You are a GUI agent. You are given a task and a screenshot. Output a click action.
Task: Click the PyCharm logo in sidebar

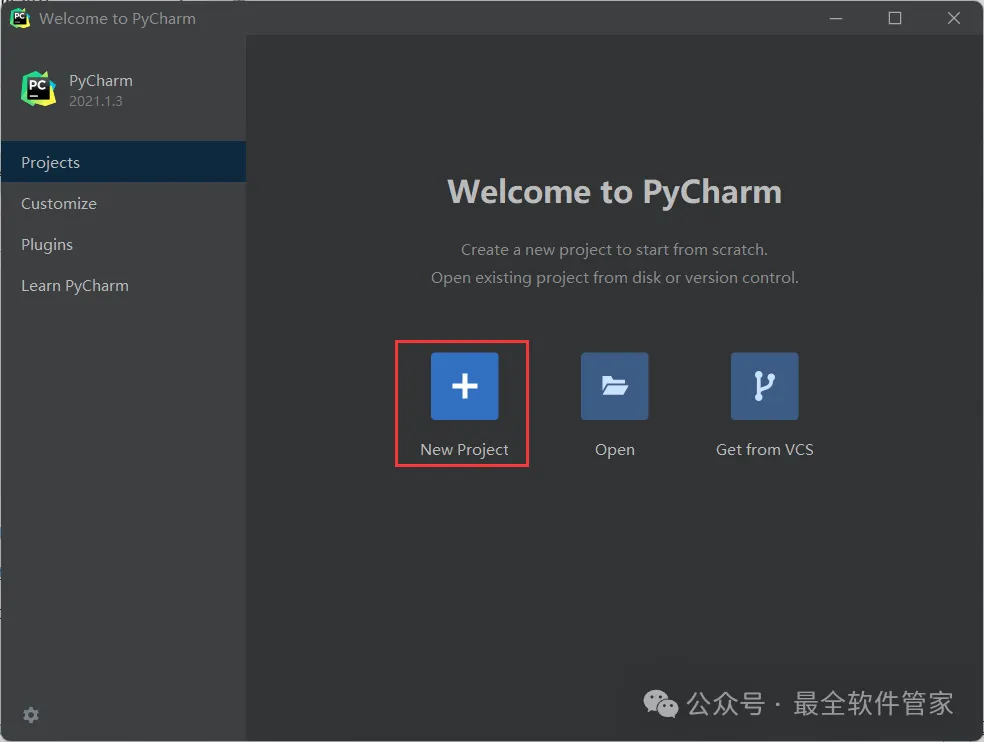pos(38,89)
